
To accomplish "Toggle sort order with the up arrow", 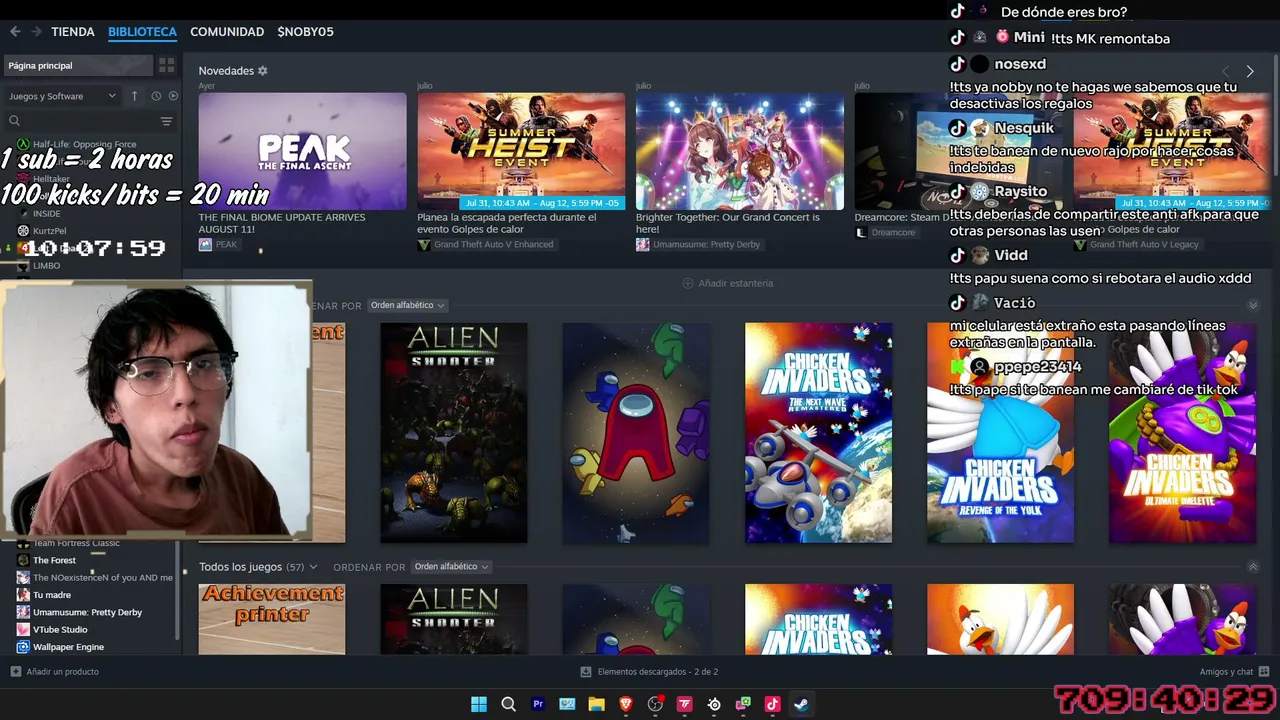I will [x=134, y=96].
